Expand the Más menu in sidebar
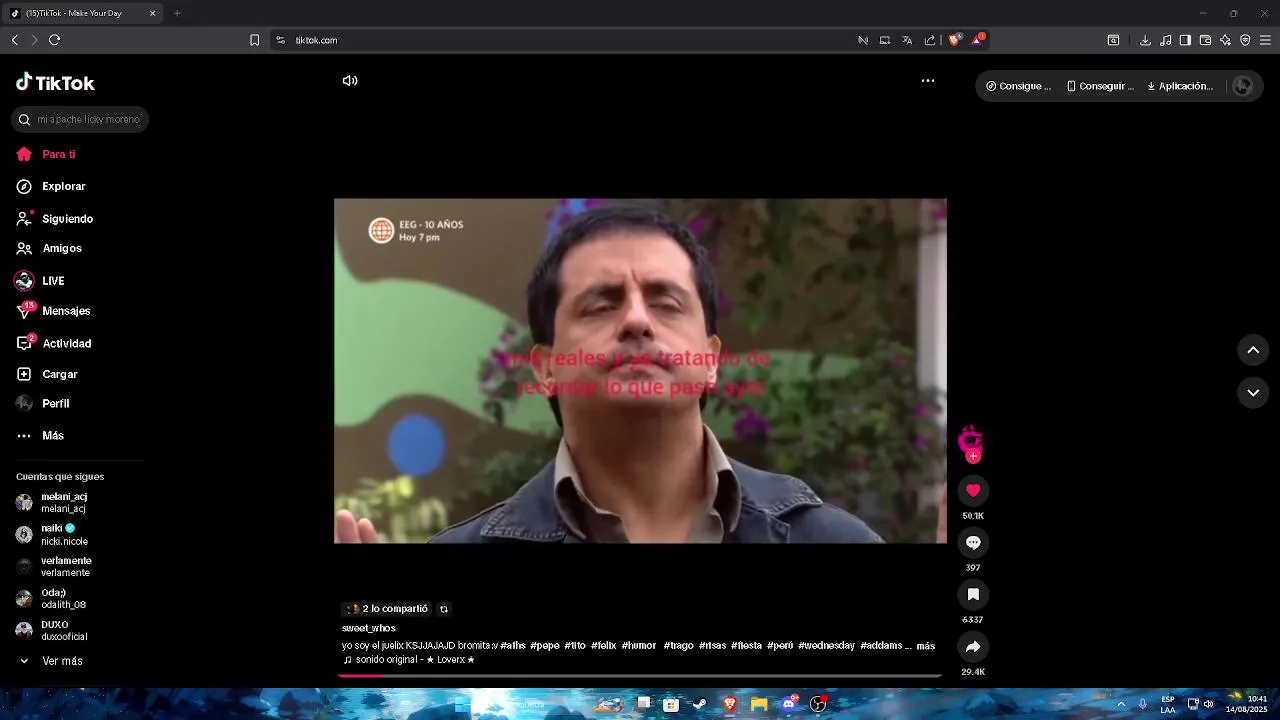Viewport: 1280px width, 720px height. click(x=40, y=435)
